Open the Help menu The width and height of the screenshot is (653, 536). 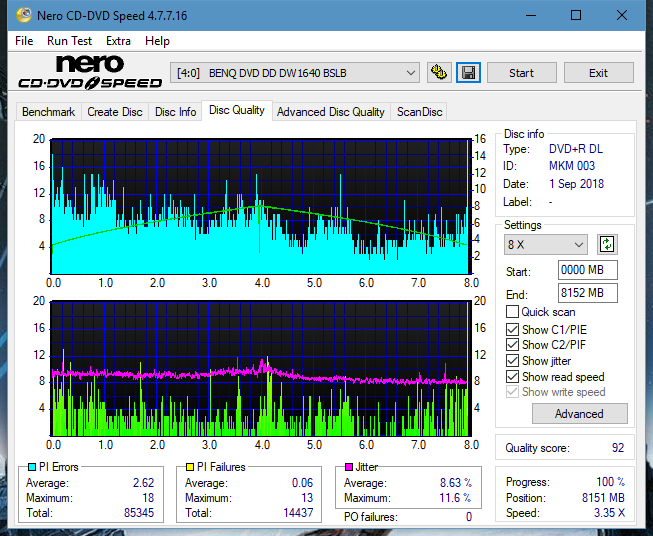click(x=157, y=41)
